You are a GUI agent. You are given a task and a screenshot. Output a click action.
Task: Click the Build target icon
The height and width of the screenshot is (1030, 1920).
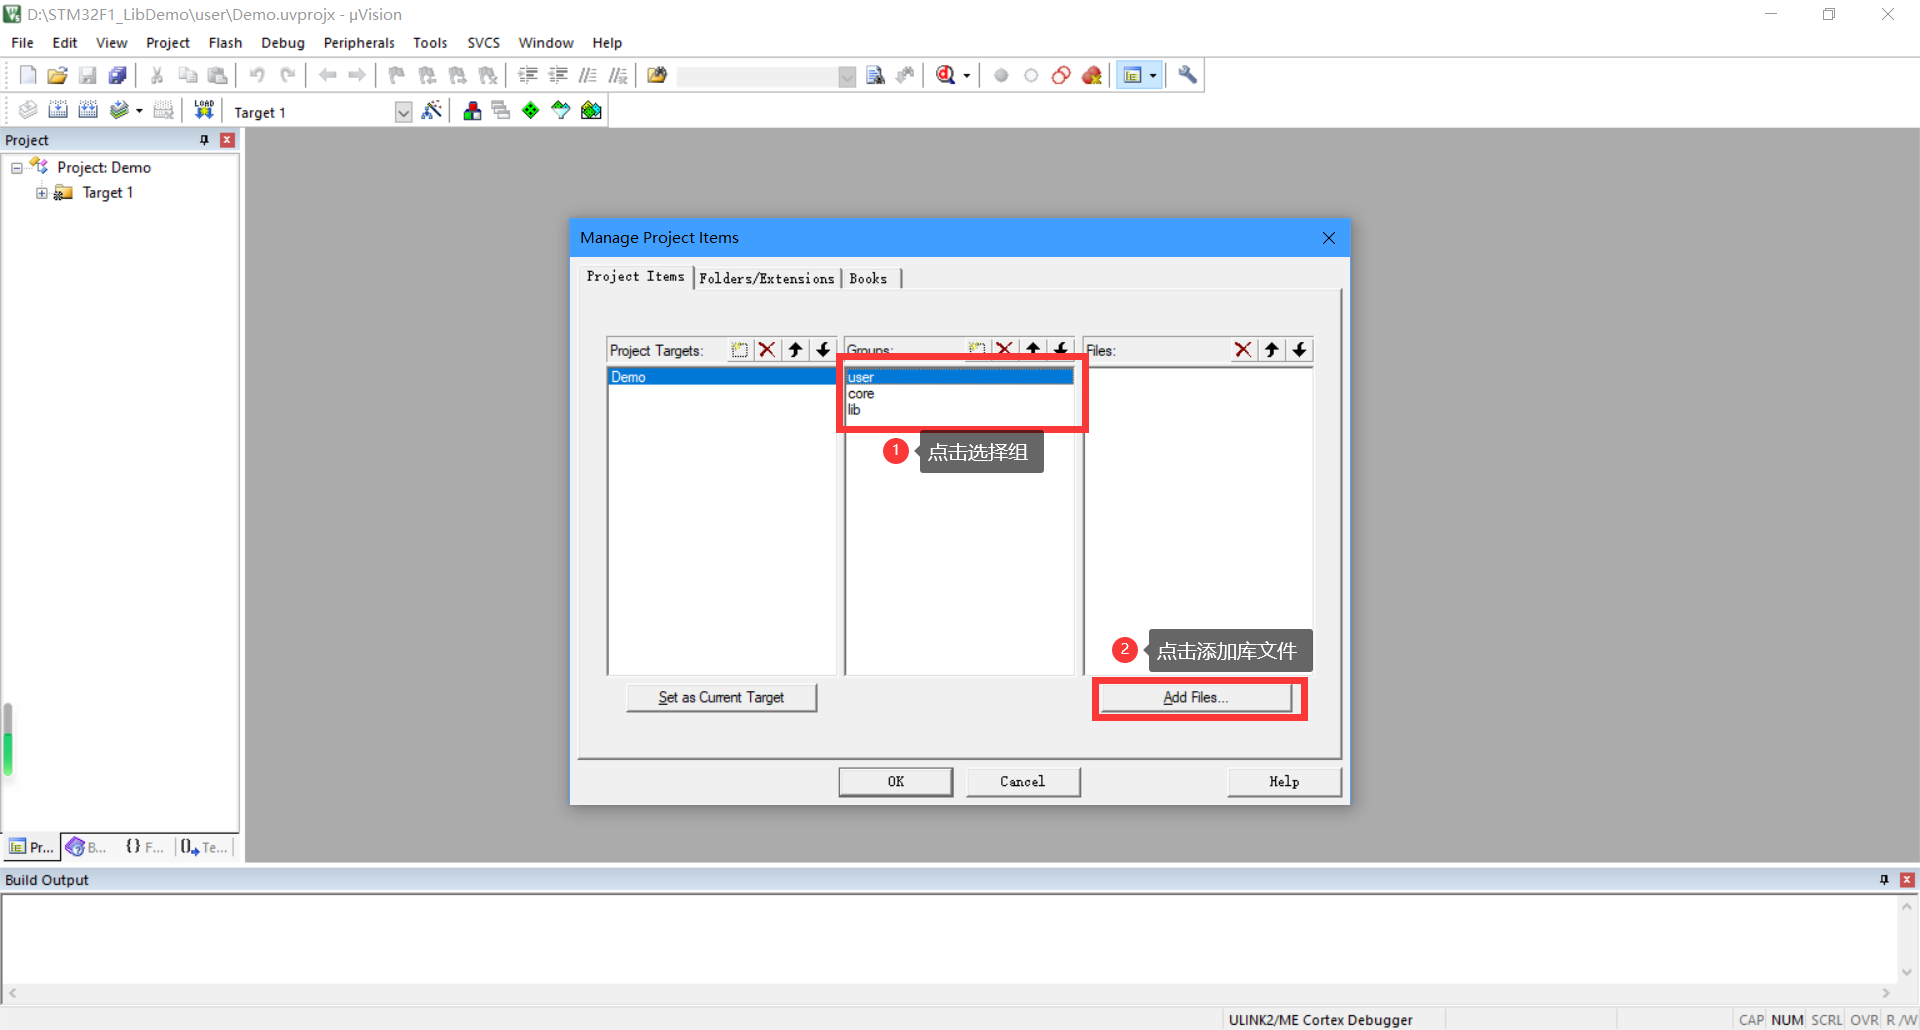58,110
